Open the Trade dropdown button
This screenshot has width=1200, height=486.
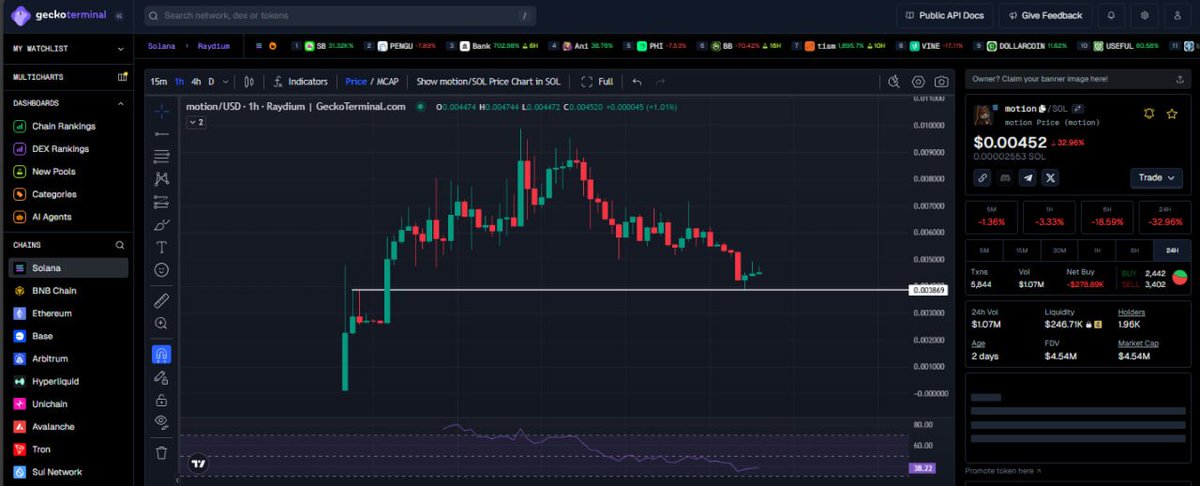pyautogui.click(x=1157, y=178)
